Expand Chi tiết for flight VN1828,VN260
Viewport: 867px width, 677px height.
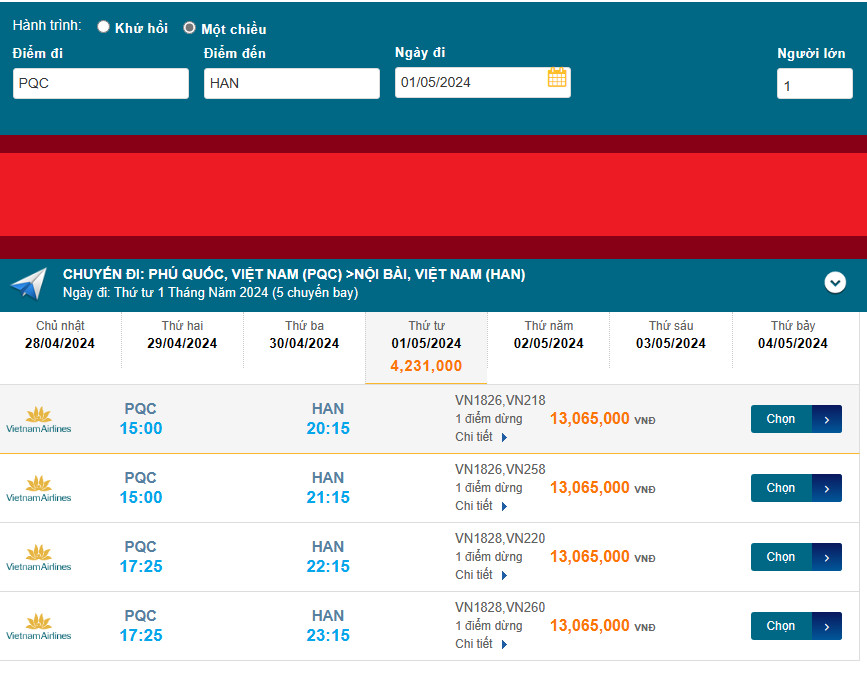click(x=482, y=644)
